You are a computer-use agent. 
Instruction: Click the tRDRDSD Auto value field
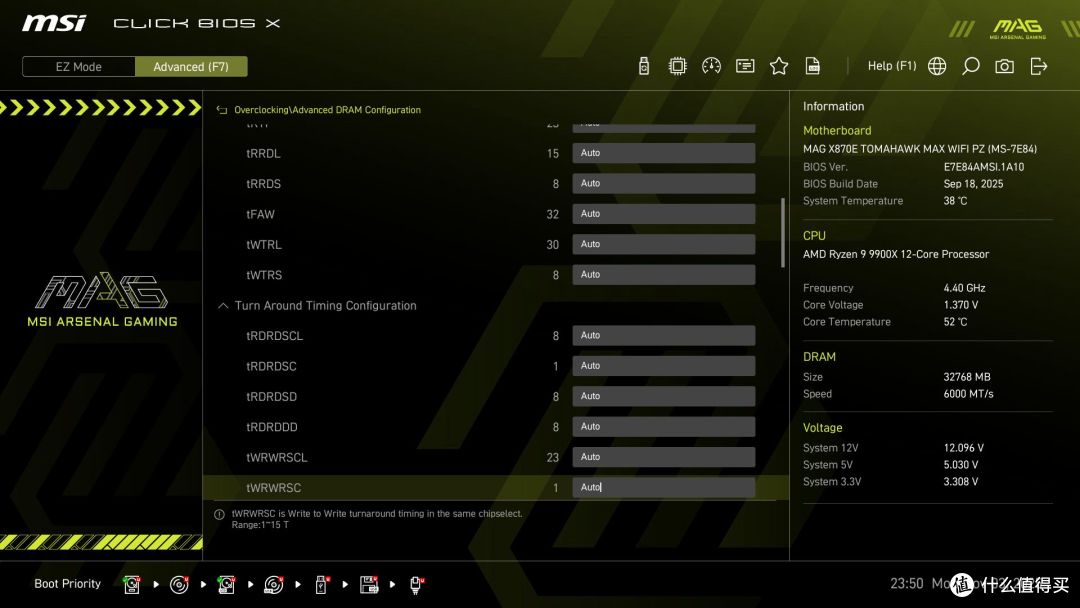pyautogui.click(x=664, y=396)
